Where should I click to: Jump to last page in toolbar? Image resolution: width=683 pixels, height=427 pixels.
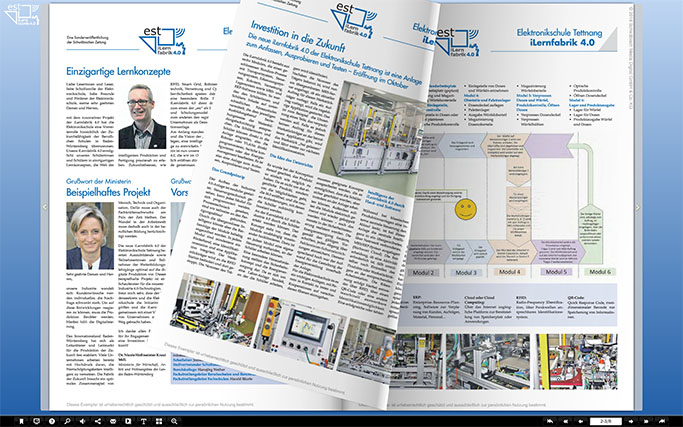(646, 421)
